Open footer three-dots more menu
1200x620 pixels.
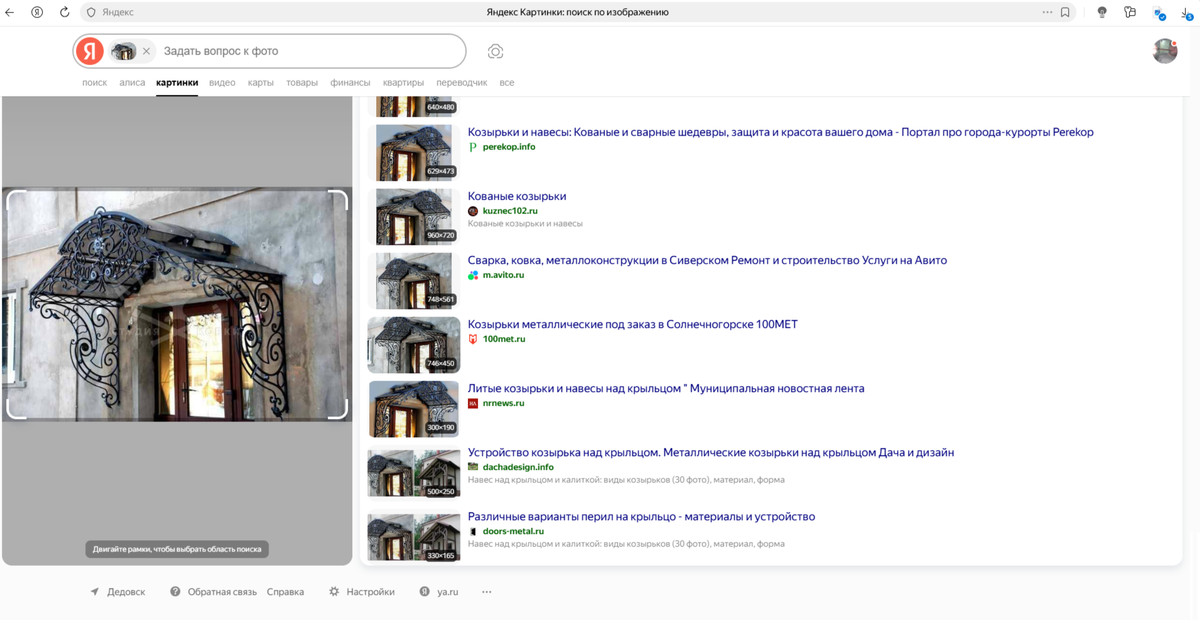487,592
